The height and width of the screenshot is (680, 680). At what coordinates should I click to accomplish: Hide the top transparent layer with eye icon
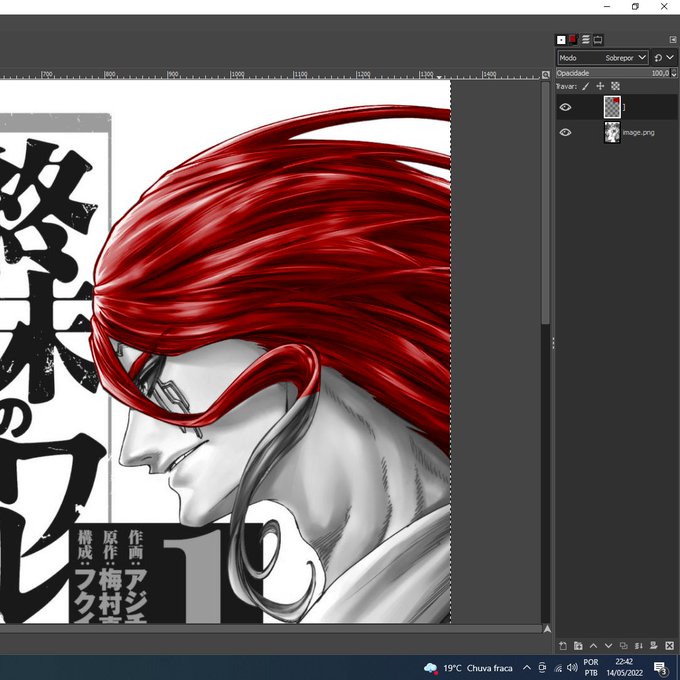point(565,107)
